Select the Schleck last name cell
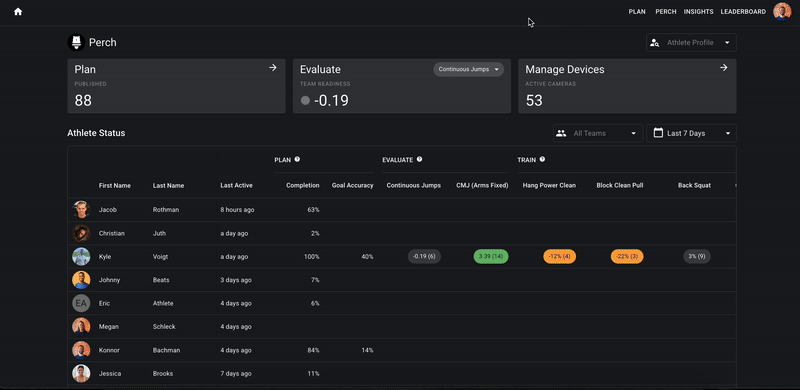 [163, 327]
